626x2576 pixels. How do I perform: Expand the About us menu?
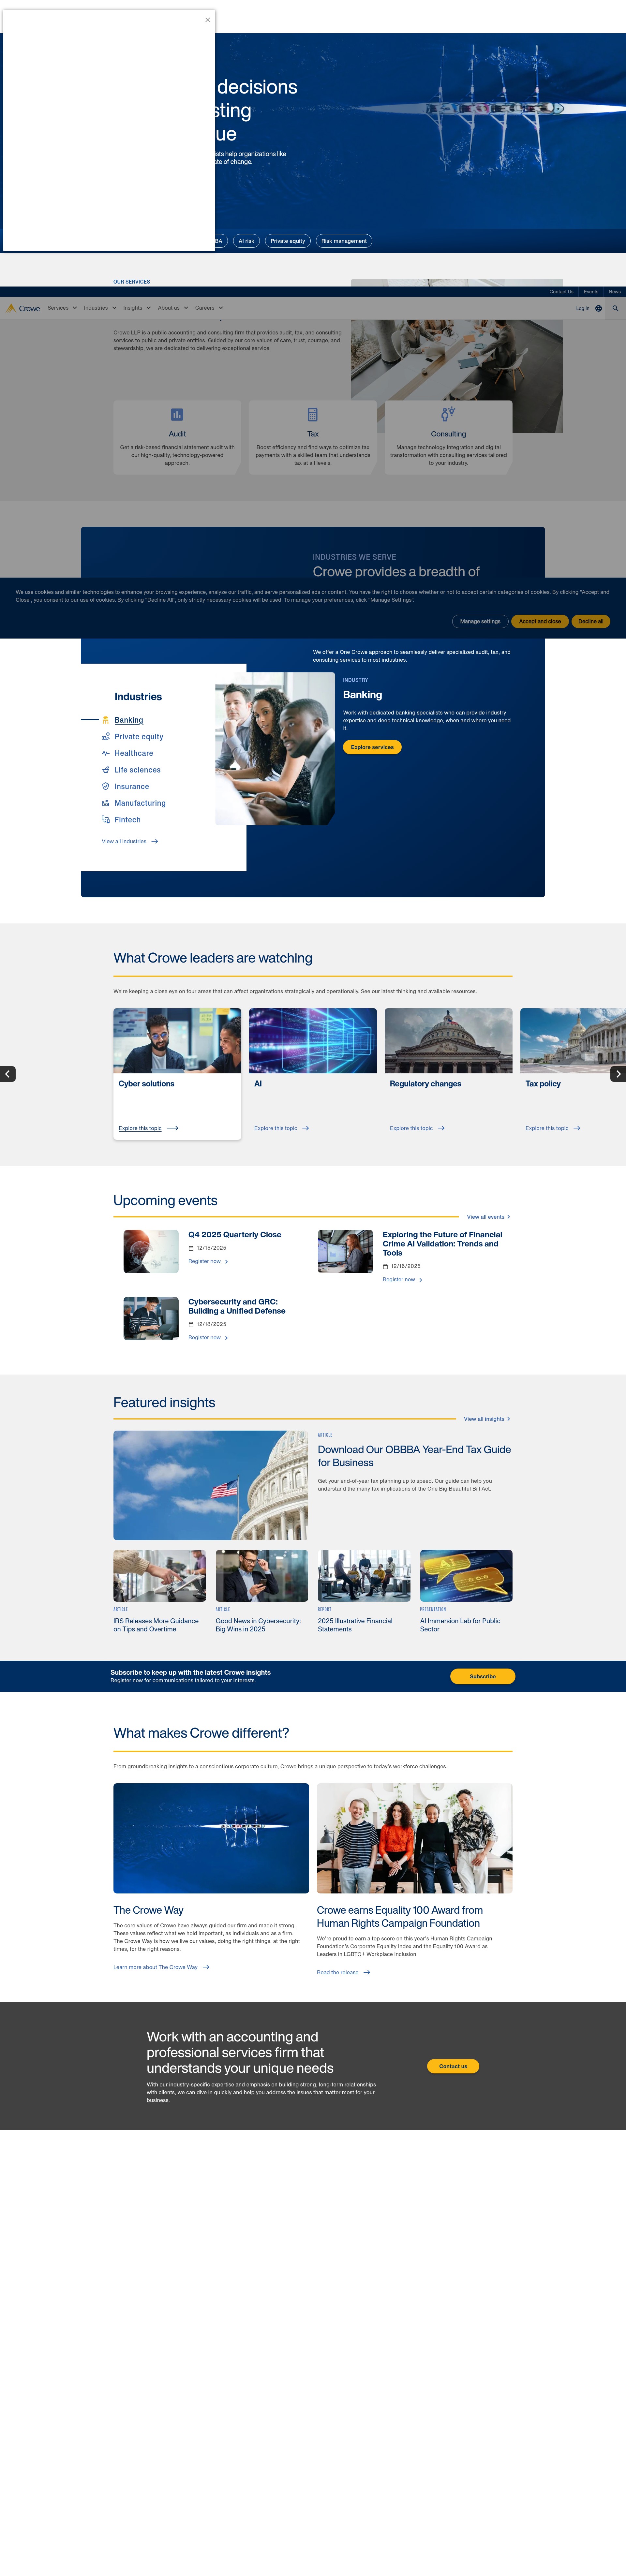click(x=173, y=308)
